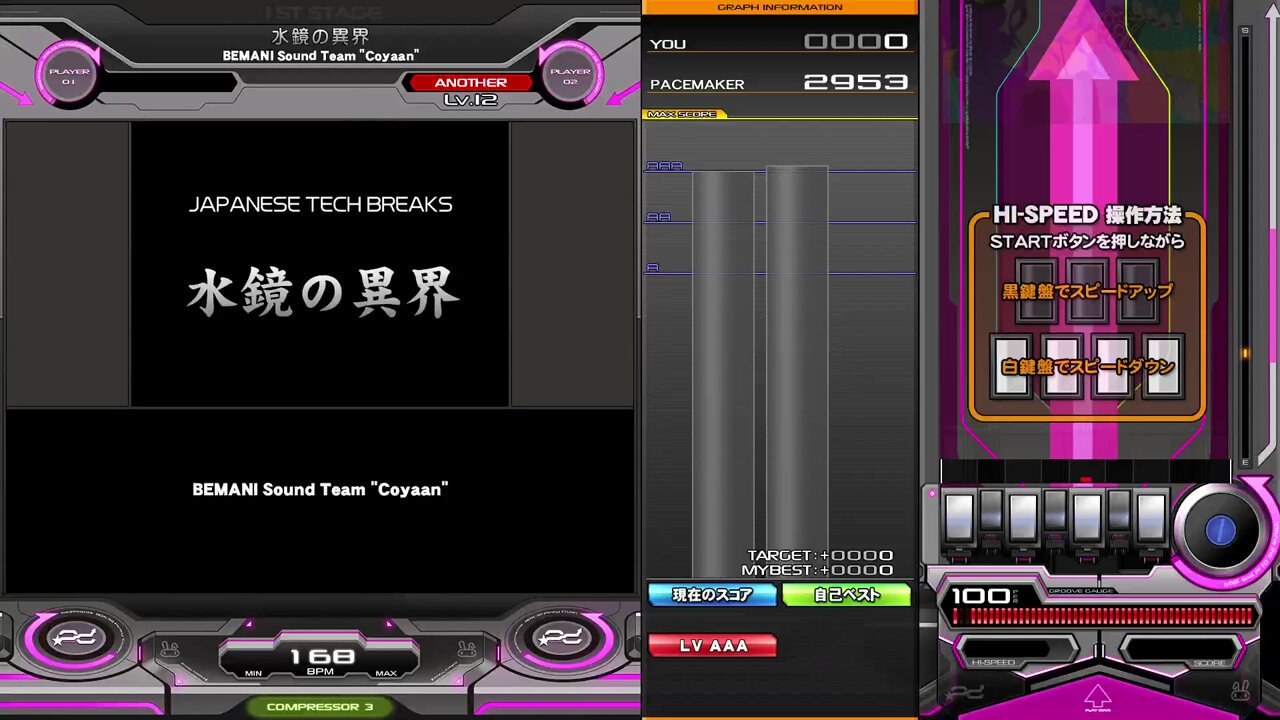
Task: Click the middle black key on the controller
Action: [x=1055, y=510]
